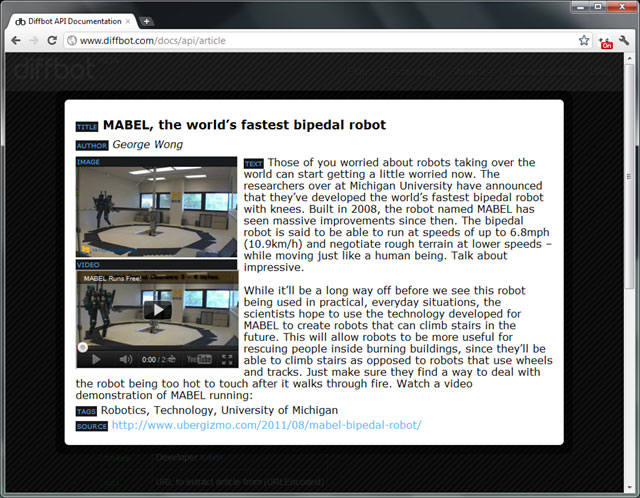Open the Chrome wrench menu
The height and width of the screenshot is (498, 640).
(625, 41)
